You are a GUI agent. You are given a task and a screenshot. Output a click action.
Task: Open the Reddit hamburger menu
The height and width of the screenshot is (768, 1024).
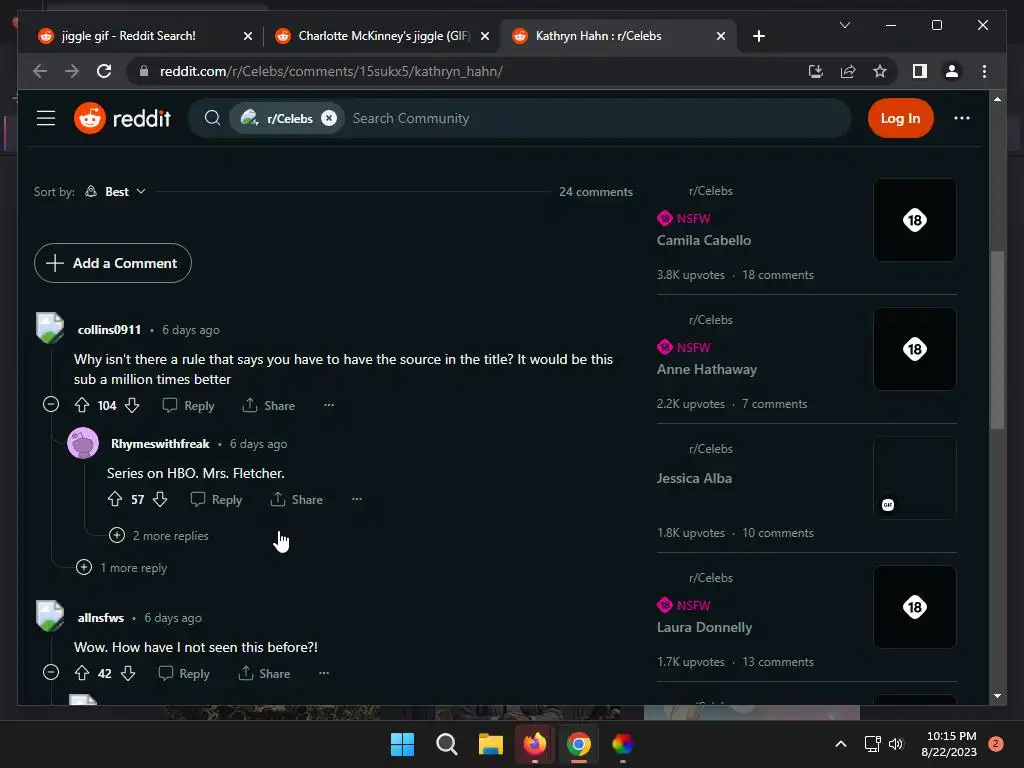(x=46, y=118)
